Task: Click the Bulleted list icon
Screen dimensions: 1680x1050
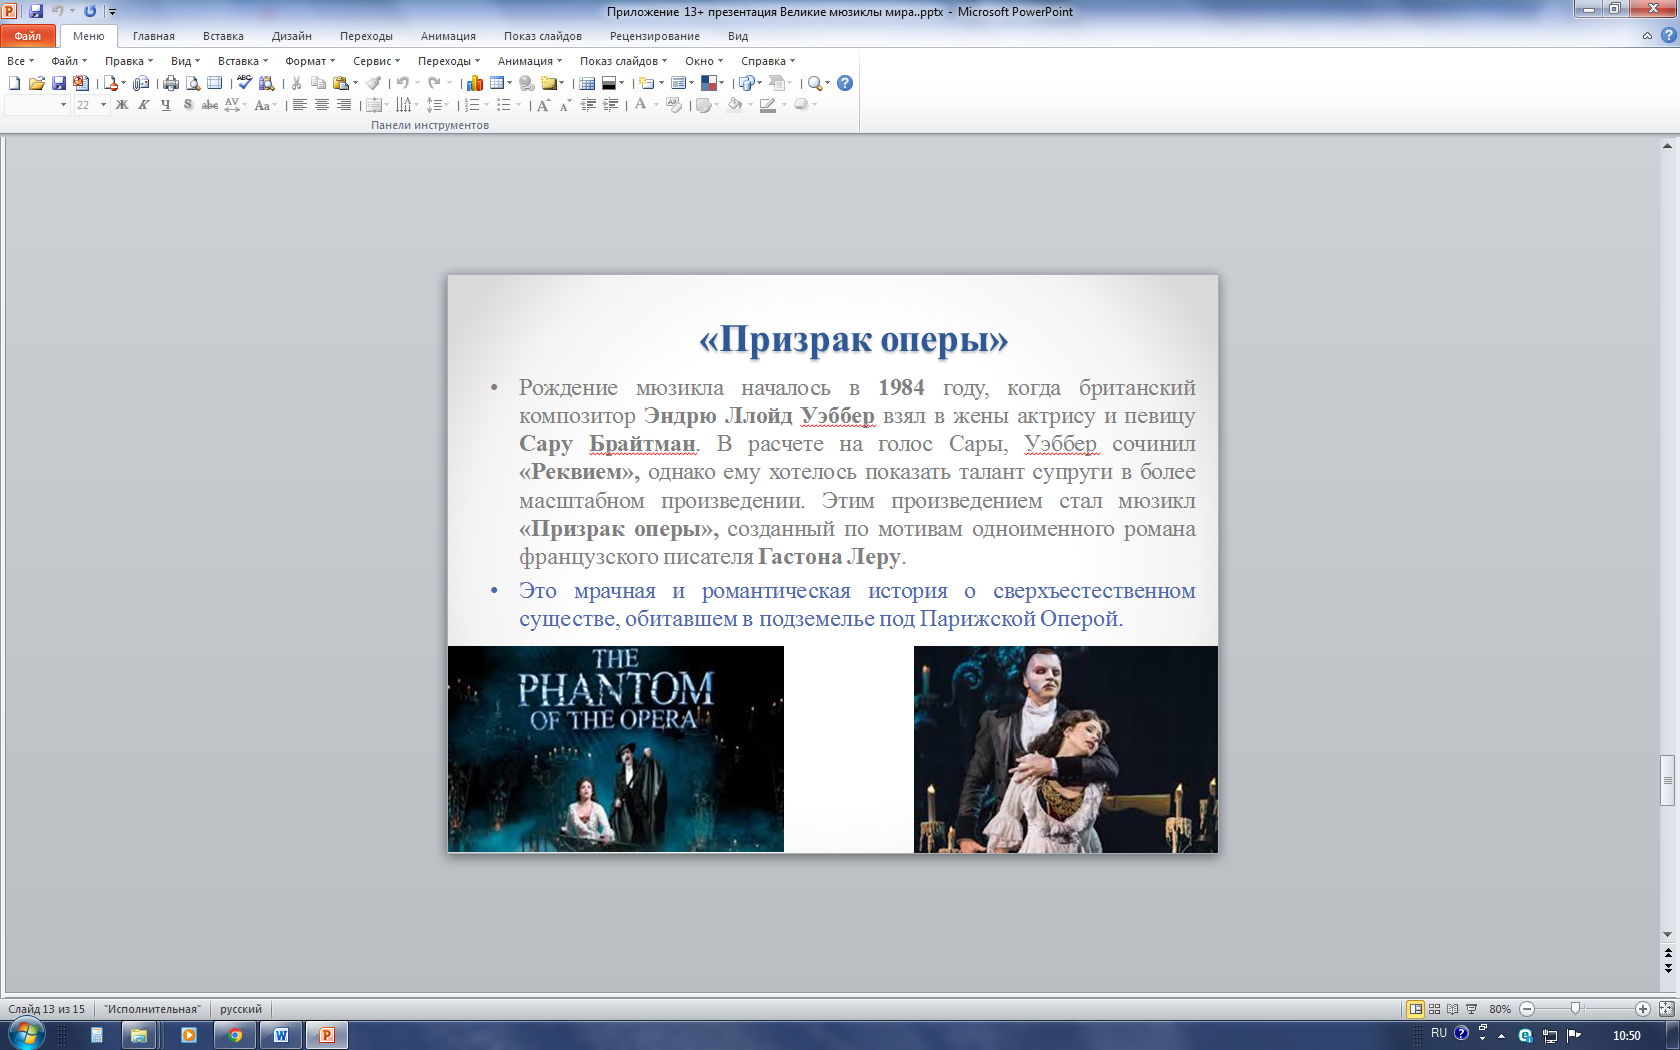Action: pos(504,105)
